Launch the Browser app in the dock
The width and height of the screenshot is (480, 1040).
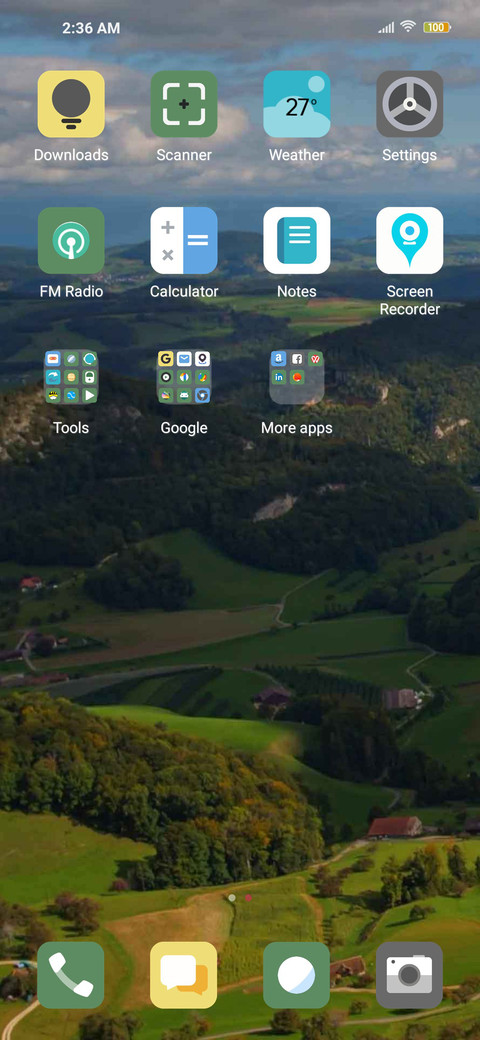click(x=296, y=975)
